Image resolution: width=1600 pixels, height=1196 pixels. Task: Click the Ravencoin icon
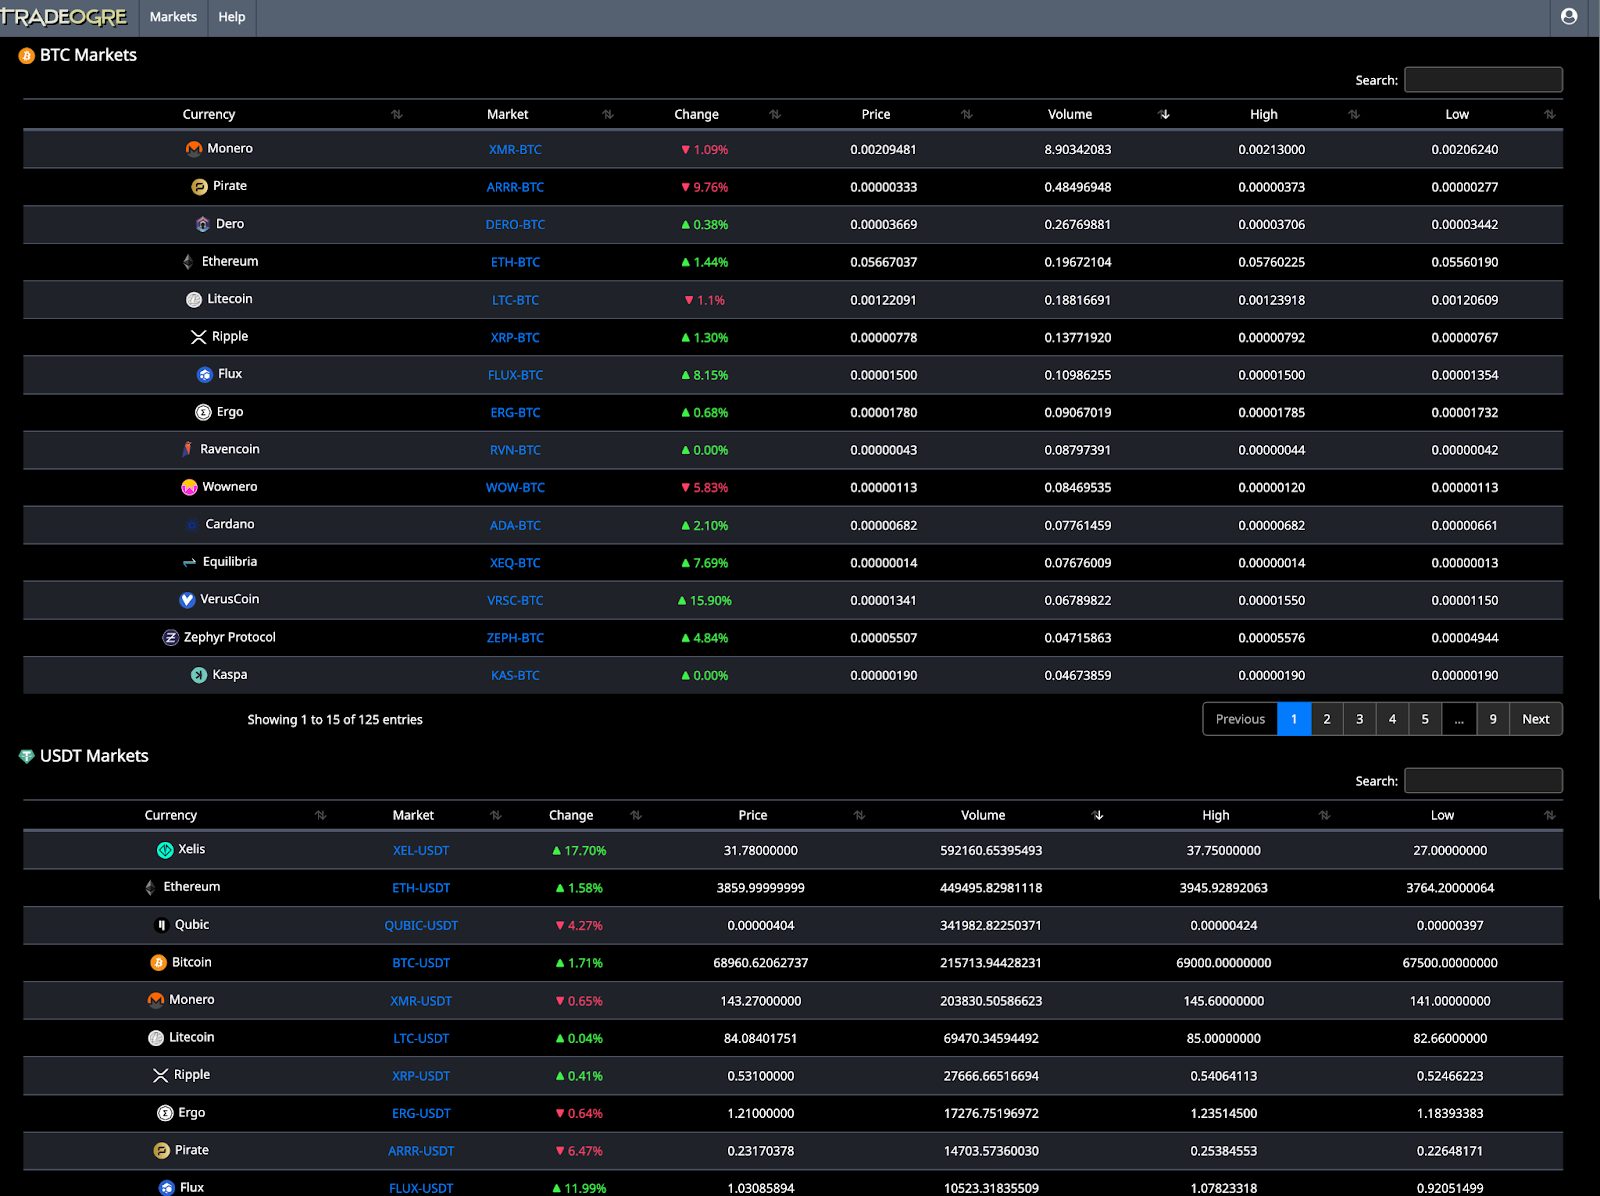187,450
